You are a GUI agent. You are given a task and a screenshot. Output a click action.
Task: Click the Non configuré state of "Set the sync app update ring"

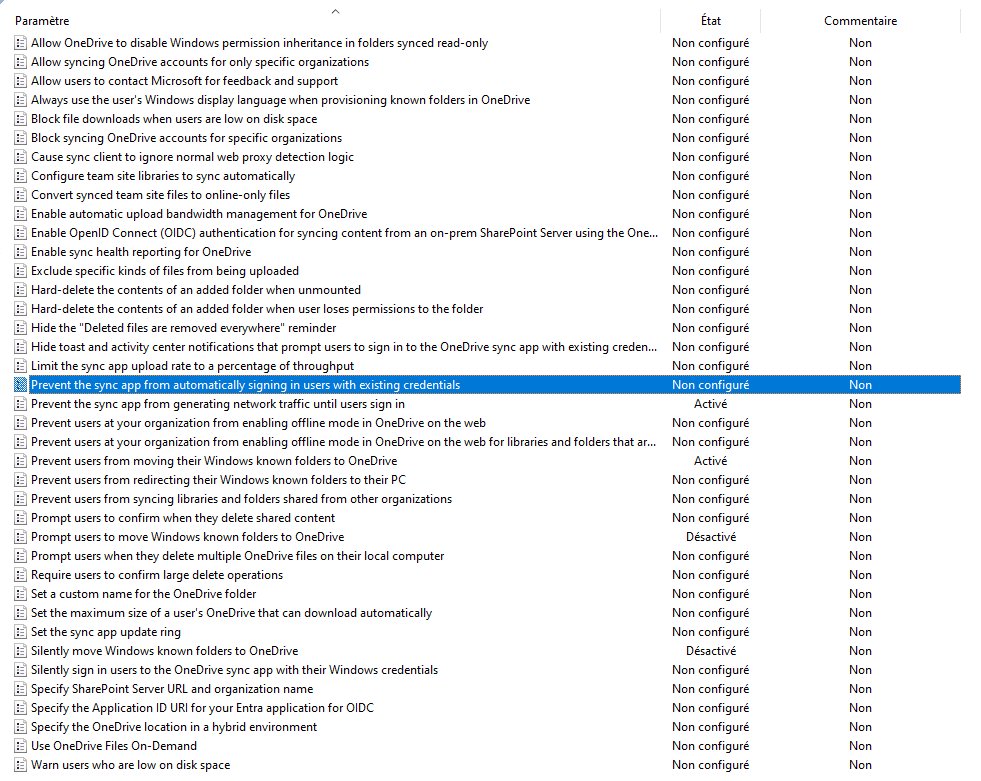(711, 631)
